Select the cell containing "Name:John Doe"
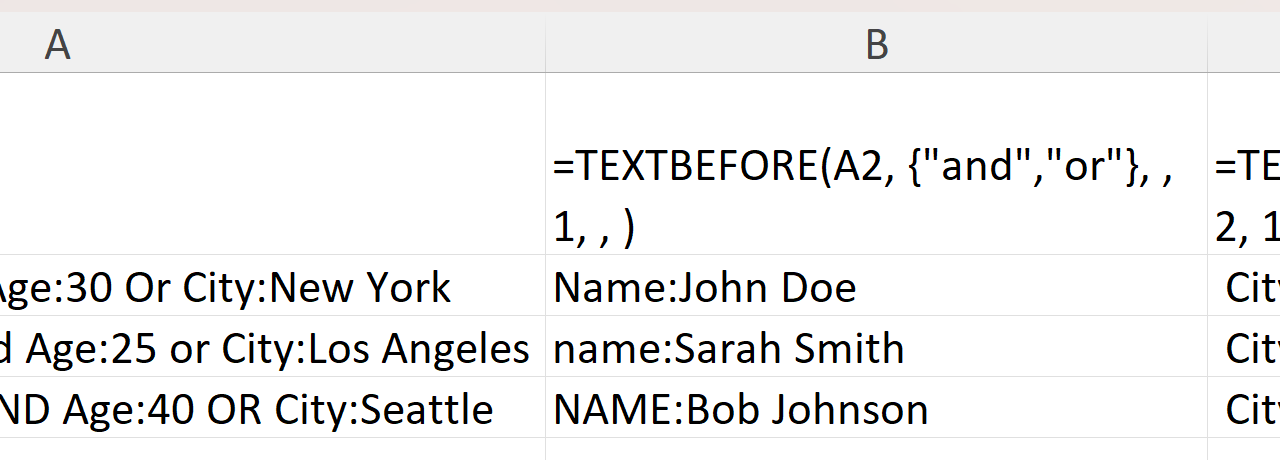 (x=876, y=287)
